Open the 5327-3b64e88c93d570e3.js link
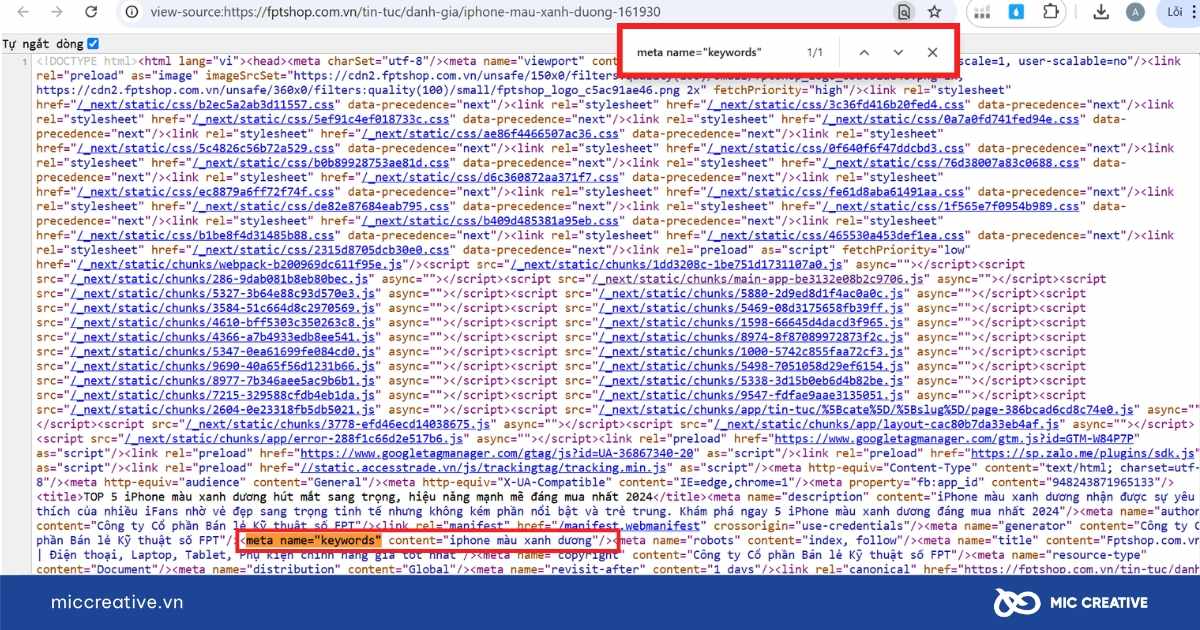Viewport: 1200px width, 630px height. click(x=225, y=293)
